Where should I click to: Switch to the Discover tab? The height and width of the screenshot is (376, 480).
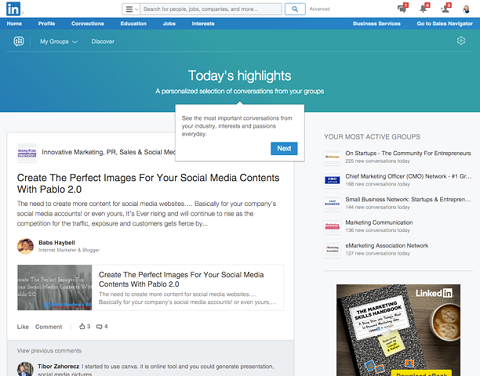(x=103, y=42)
